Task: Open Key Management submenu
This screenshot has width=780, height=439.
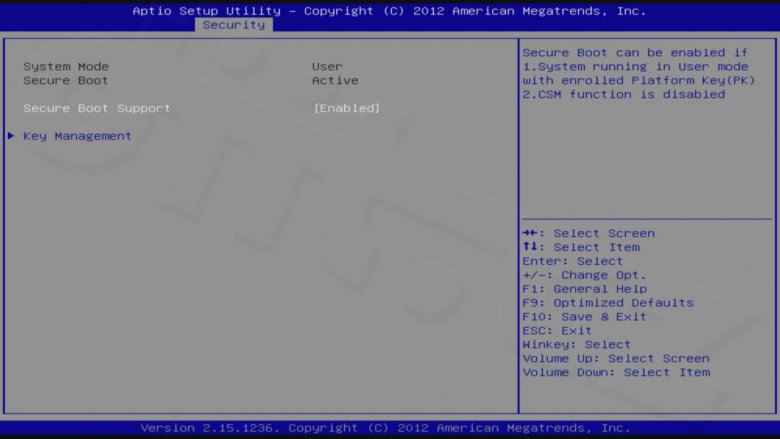Action: click(x=77, y=136)
